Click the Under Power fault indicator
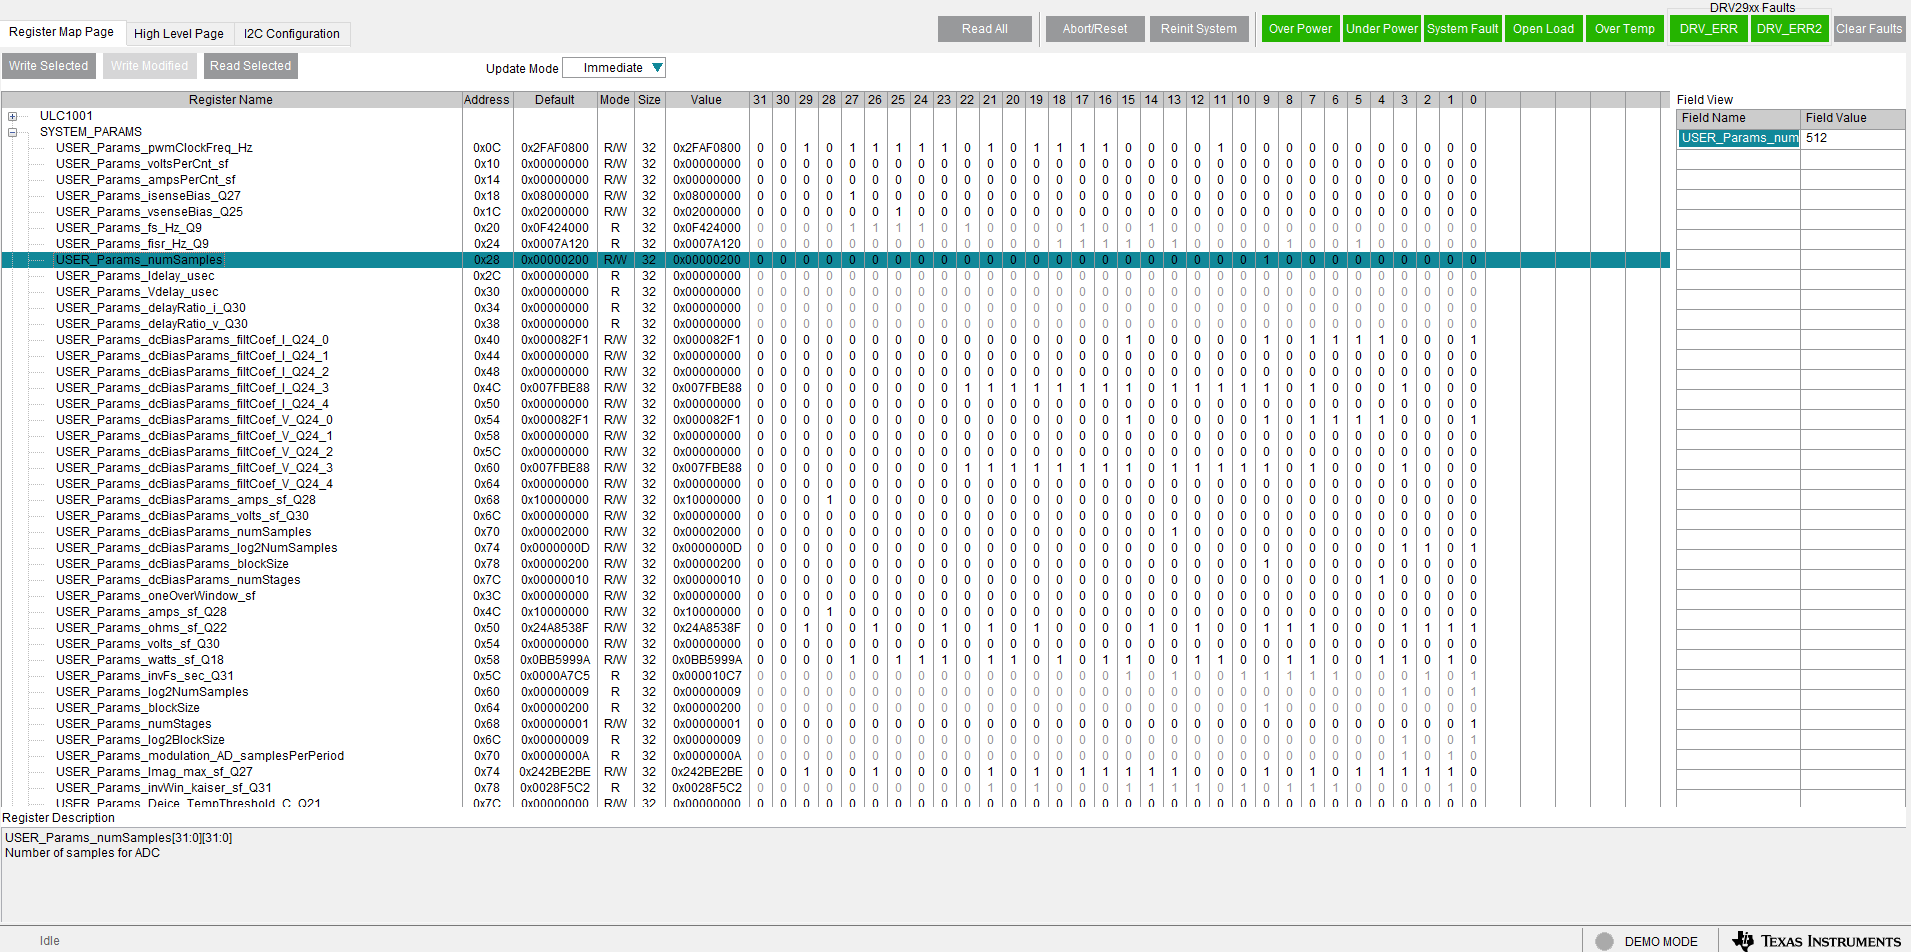Image resolution: width=1911 pixels, height=952 pixels. [1382, 28]
